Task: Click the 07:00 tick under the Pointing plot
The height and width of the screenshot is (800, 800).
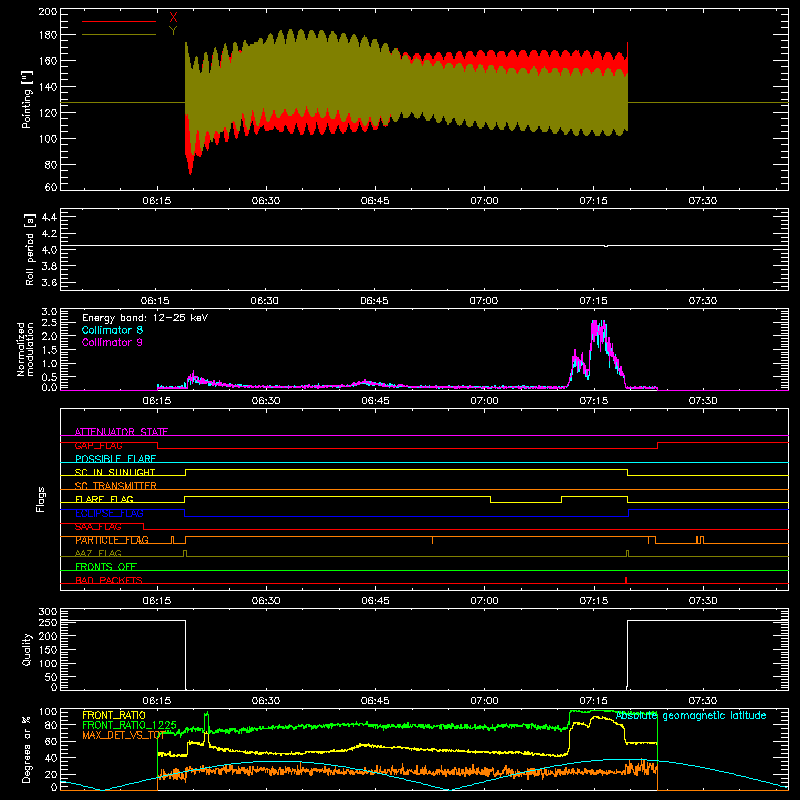Action: coord(484,201)
